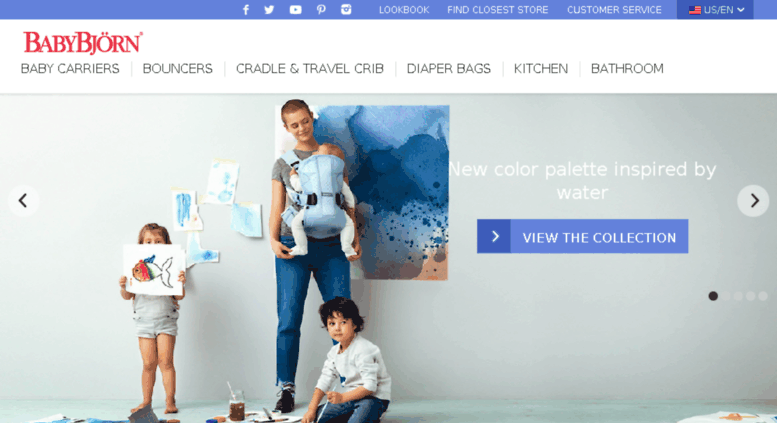Open the Lookbook link

tap(404, 10)
